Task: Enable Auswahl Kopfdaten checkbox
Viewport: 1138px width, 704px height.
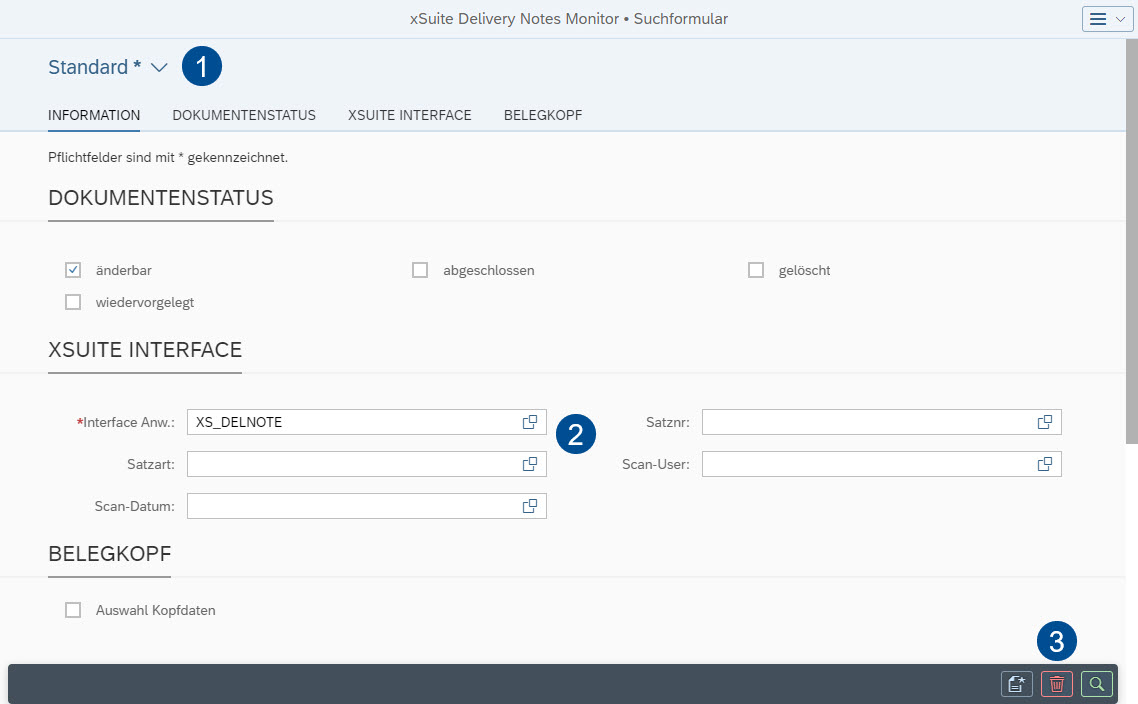Action: [73, 610]
